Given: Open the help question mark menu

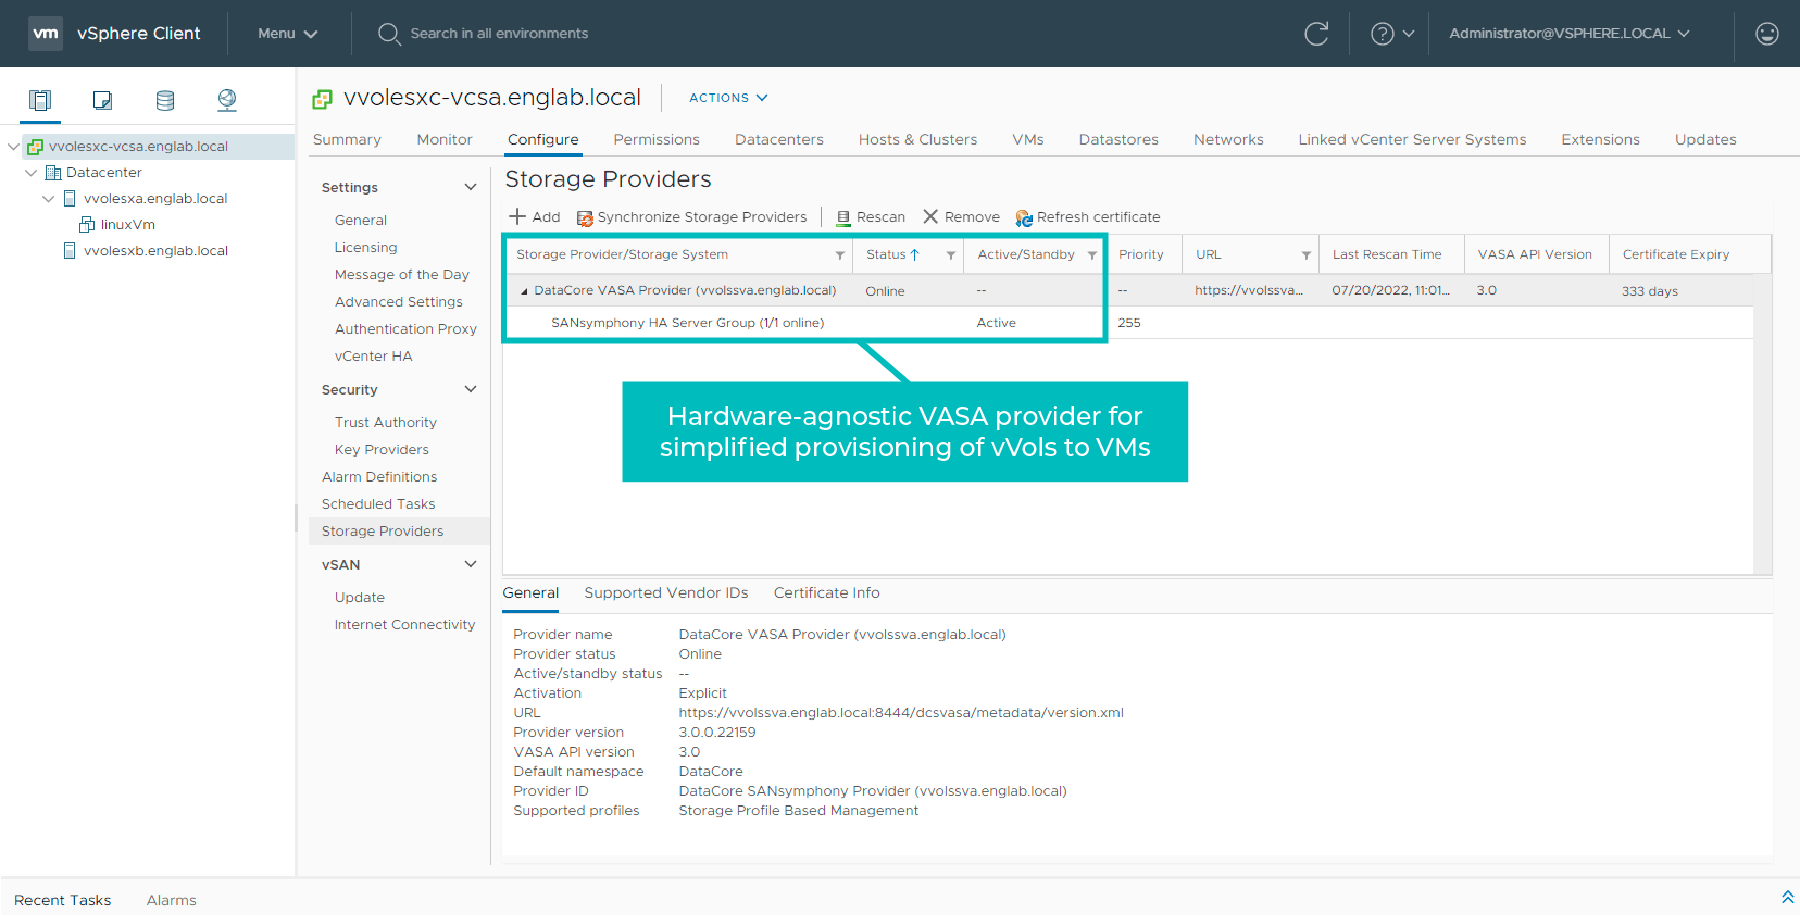Looking at the screenshot, I should [x=1393, y=34].
